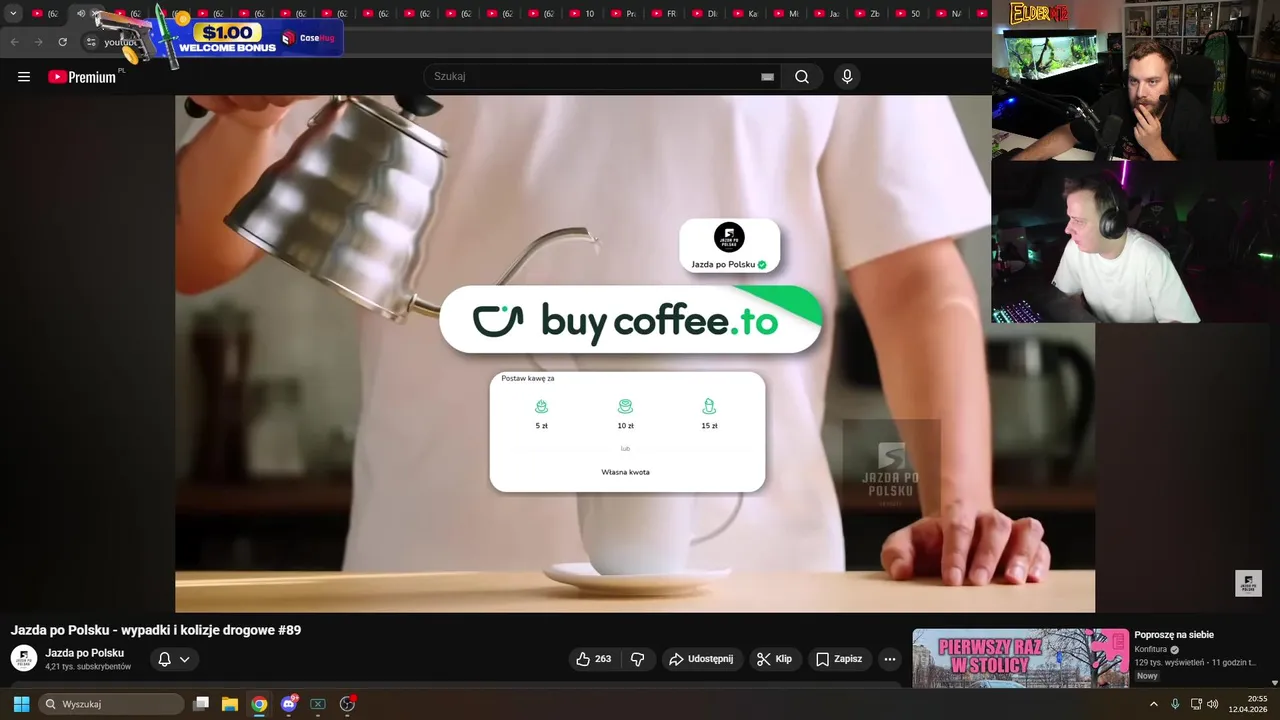This screenshot has height=720, width=1280.
Task: Close the active YouTube tab
Action: point(96,14)
